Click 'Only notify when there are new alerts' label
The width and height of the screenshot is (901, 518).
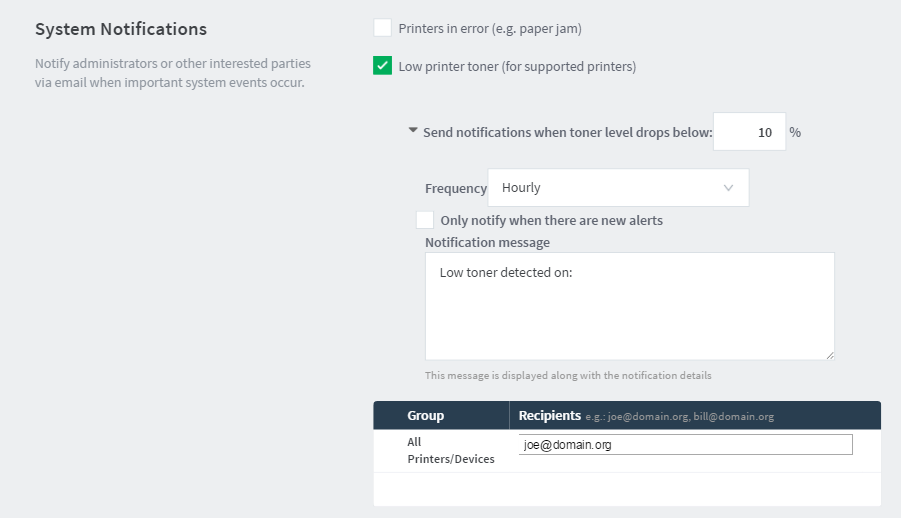552,220
